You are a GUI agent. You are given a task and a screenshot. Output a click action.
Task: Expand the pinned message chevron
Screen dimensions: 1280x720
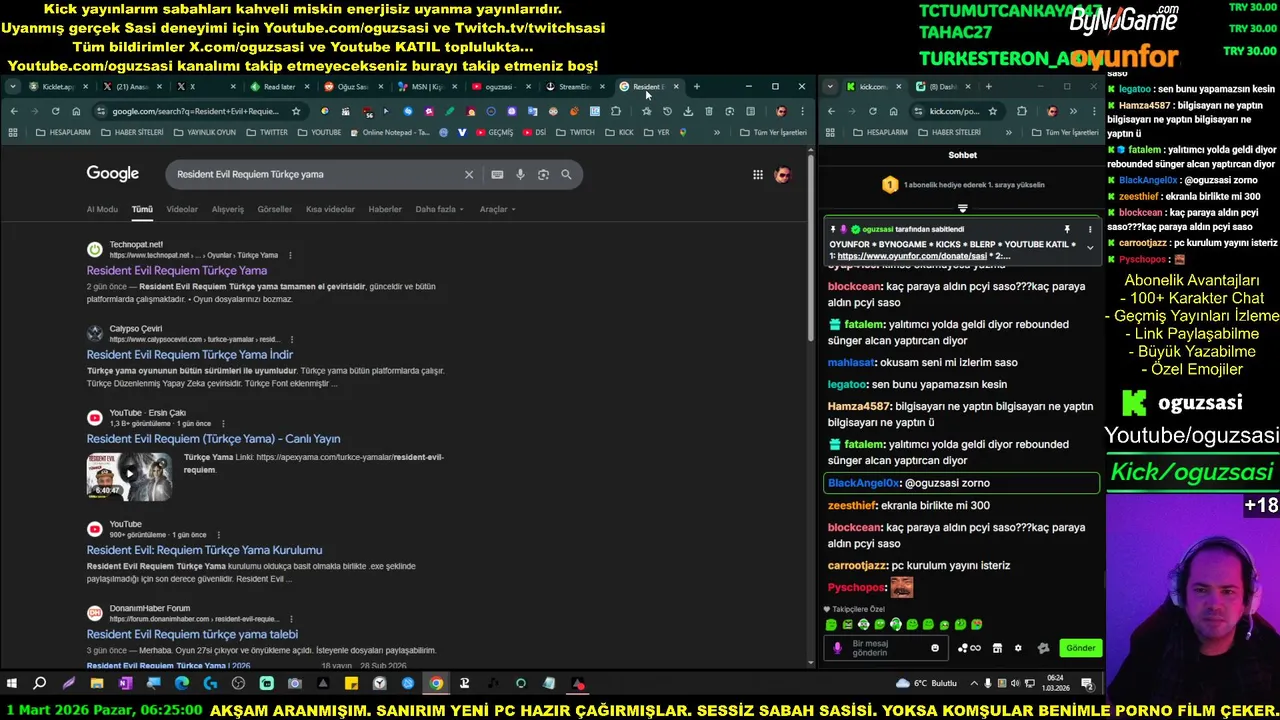point(1090,246)
